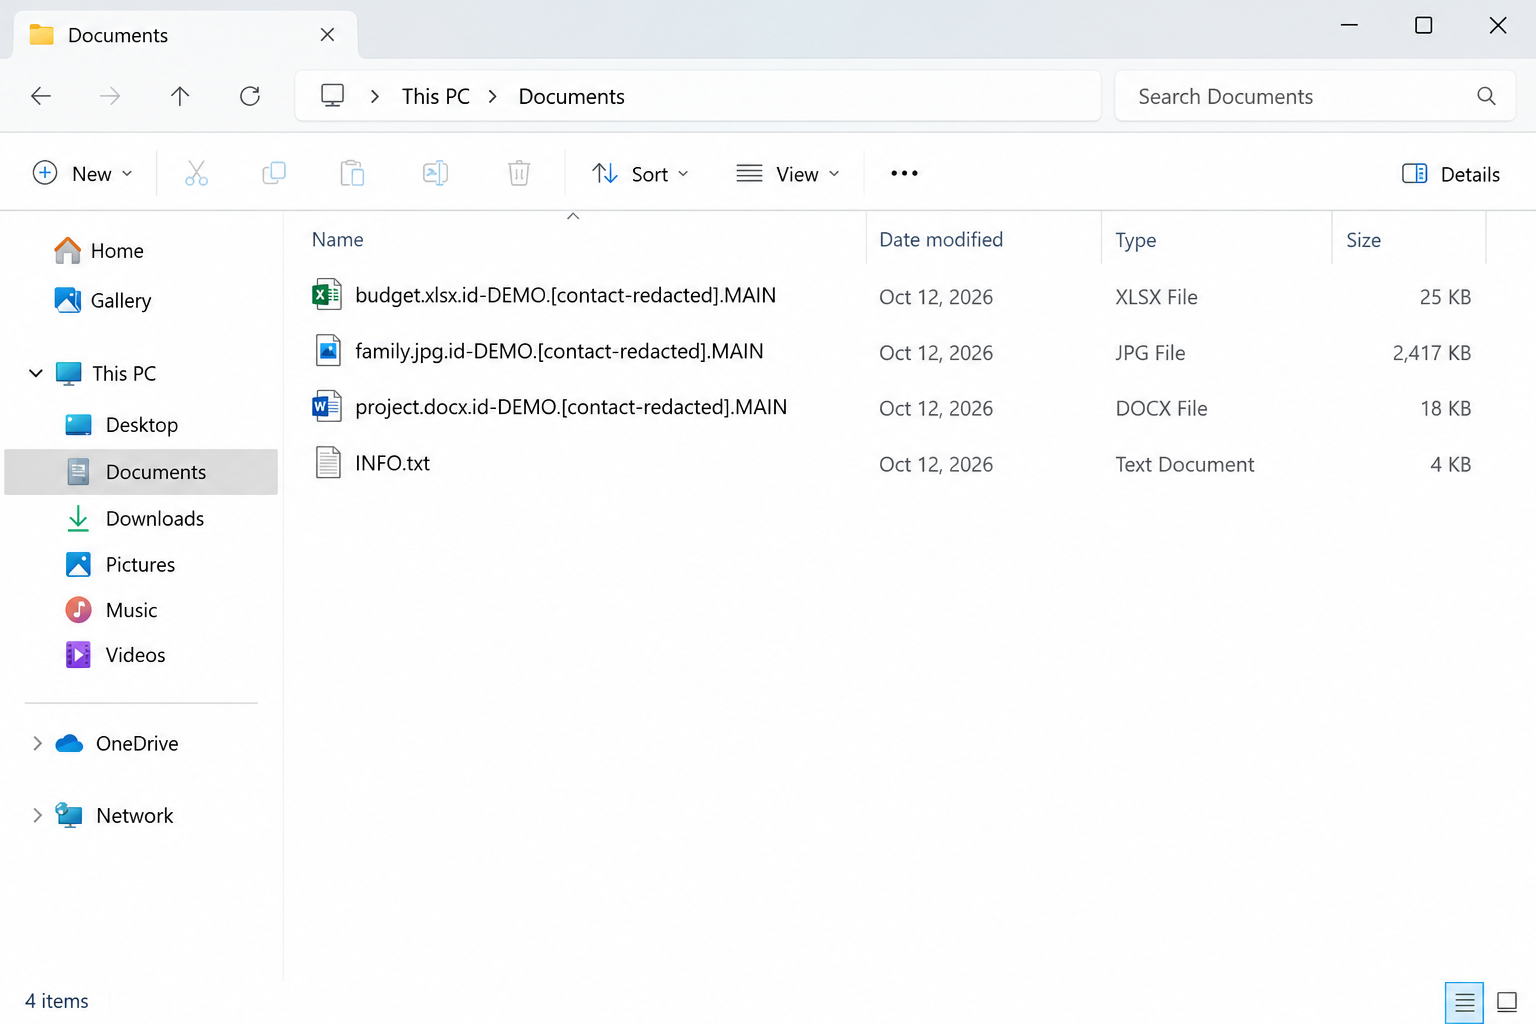Go back using the back arrow
This screenshot has width=1536, height=1024.
point(41,96)
